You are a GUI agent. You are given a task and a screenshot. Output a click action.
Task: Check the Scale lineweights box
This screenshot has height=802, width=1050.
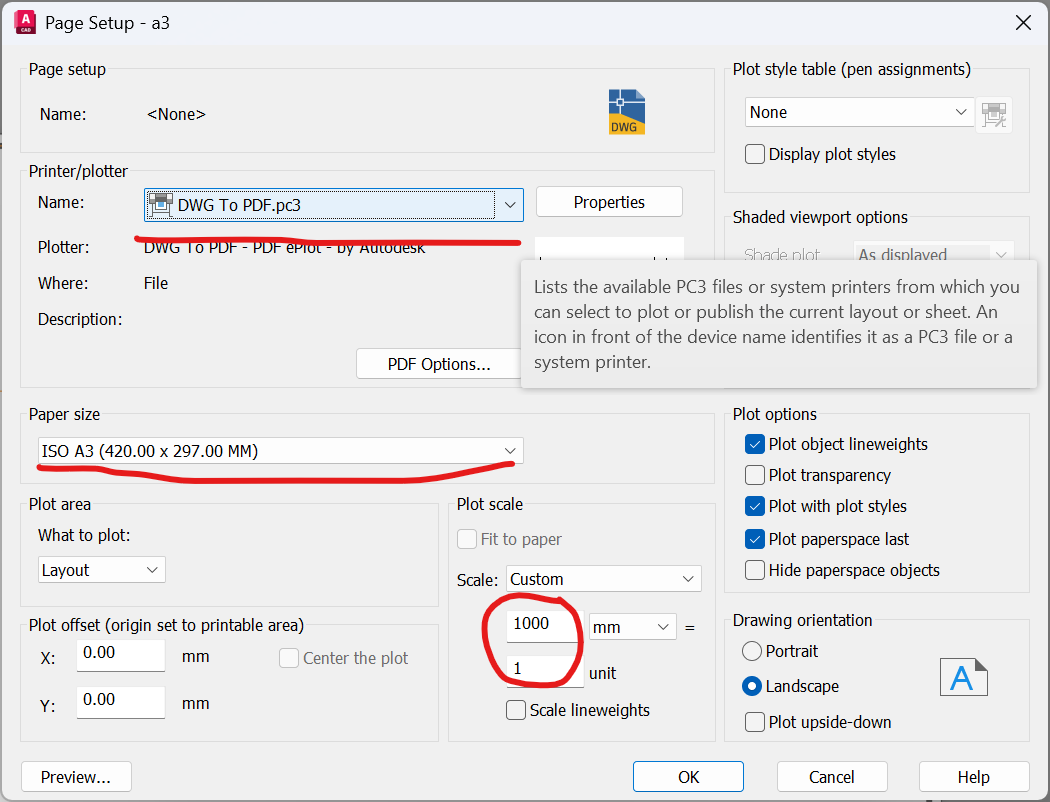click(516, 710)
